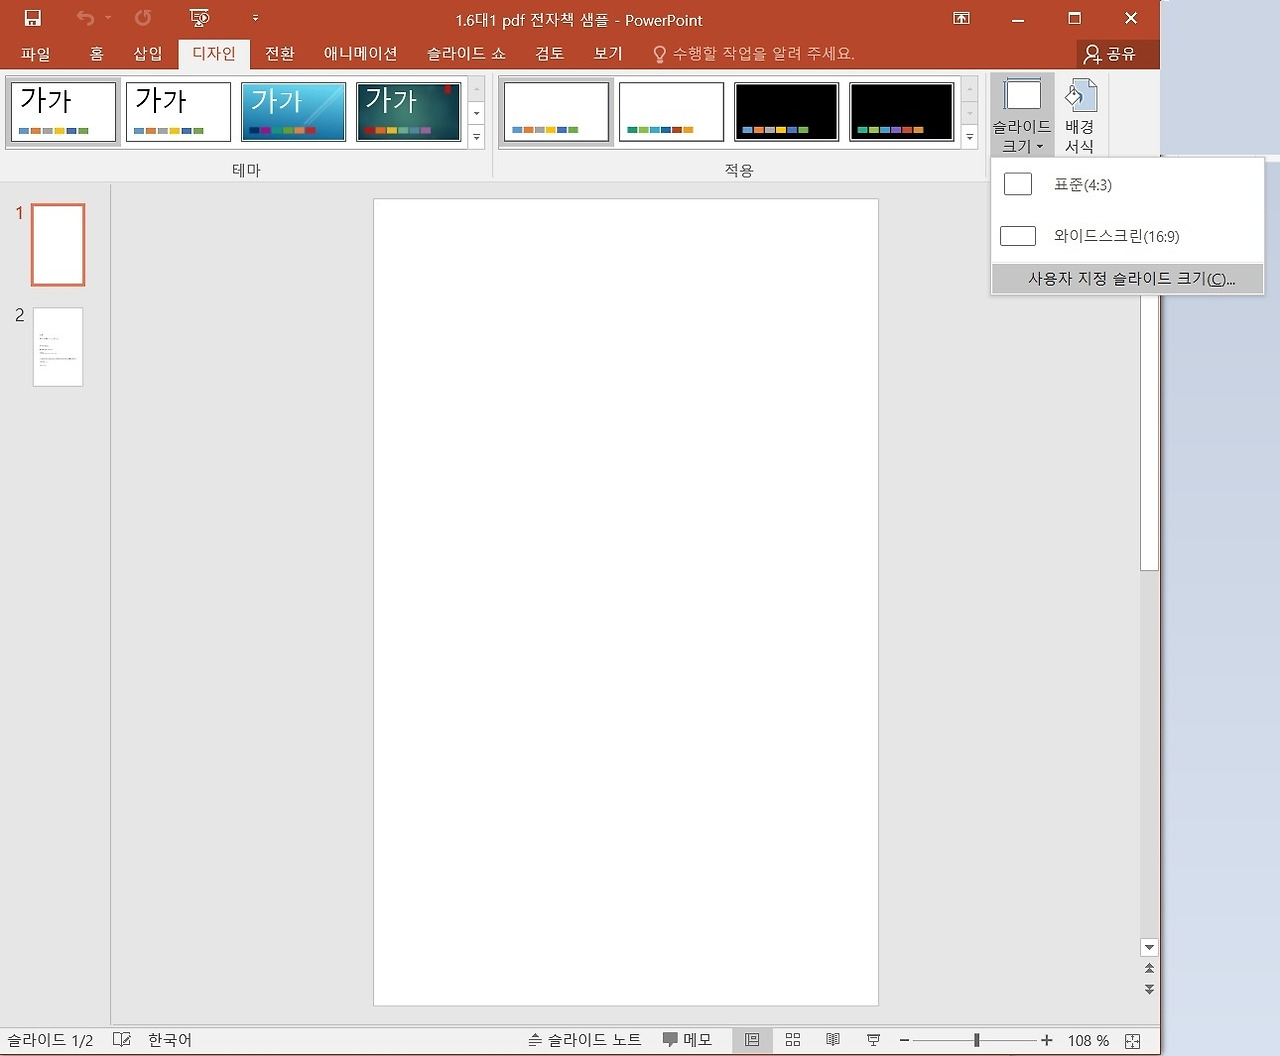Select the first black variant
Viewport: 1280px width, 1056px height.
coord(786,112)
